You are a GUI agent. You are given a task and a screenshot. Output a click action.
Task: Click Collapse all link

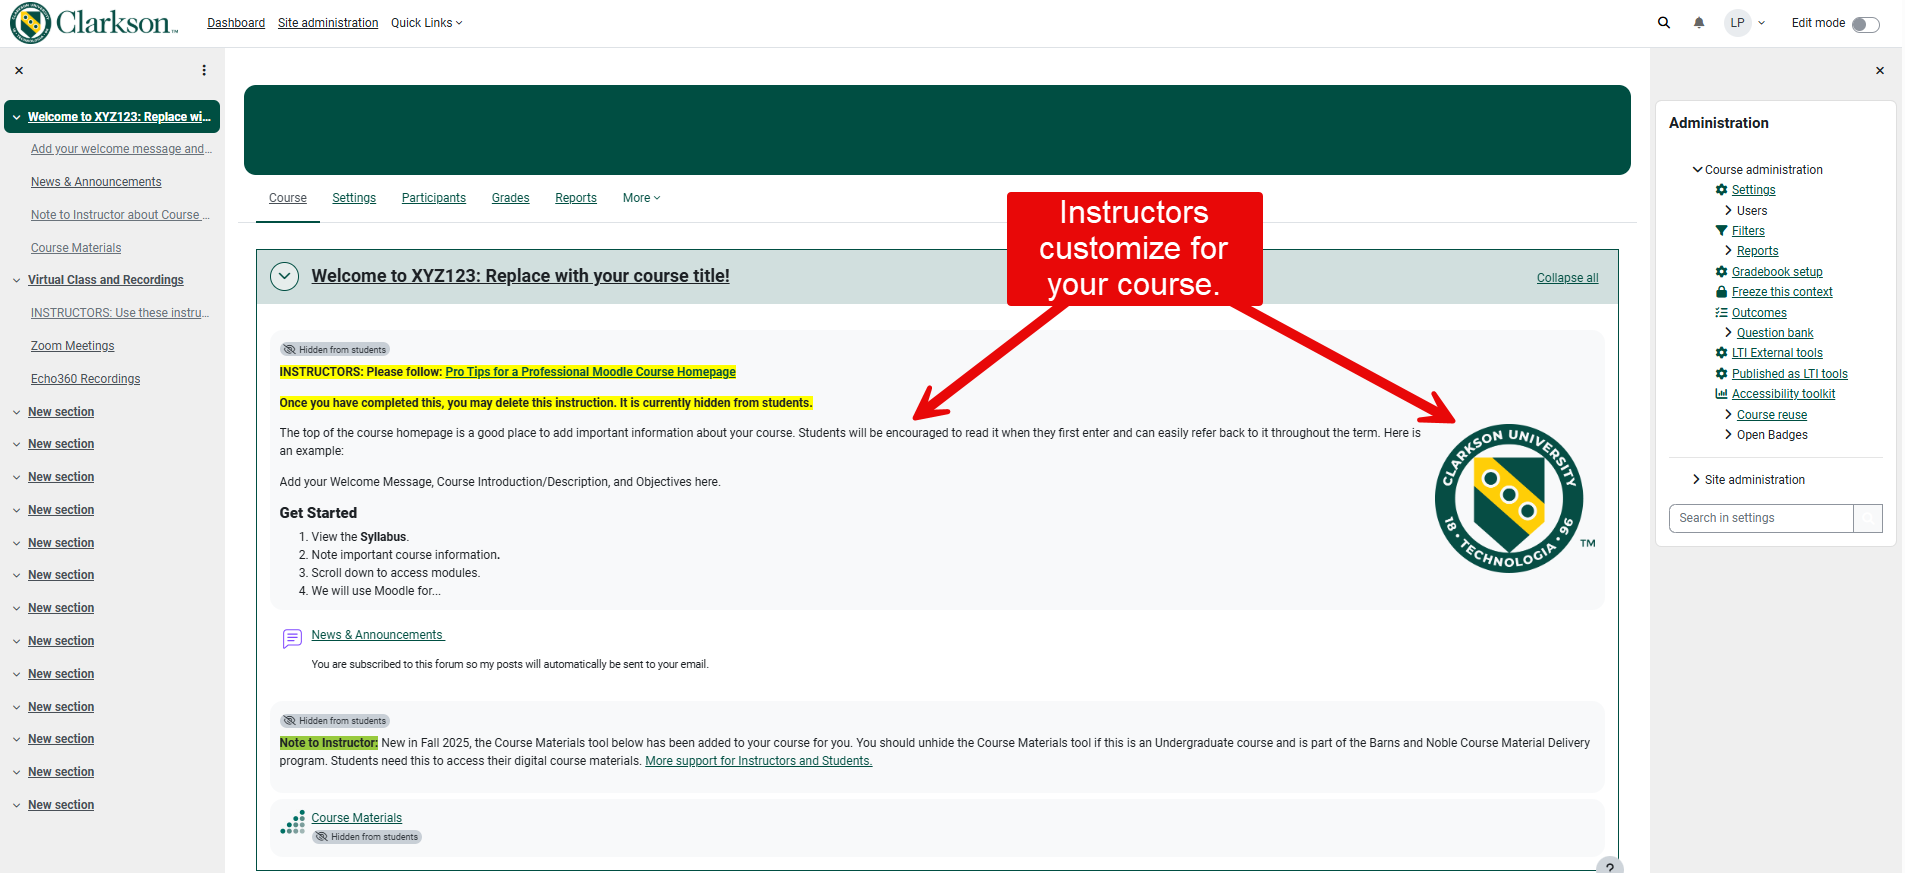click(x=1568, y=278)
